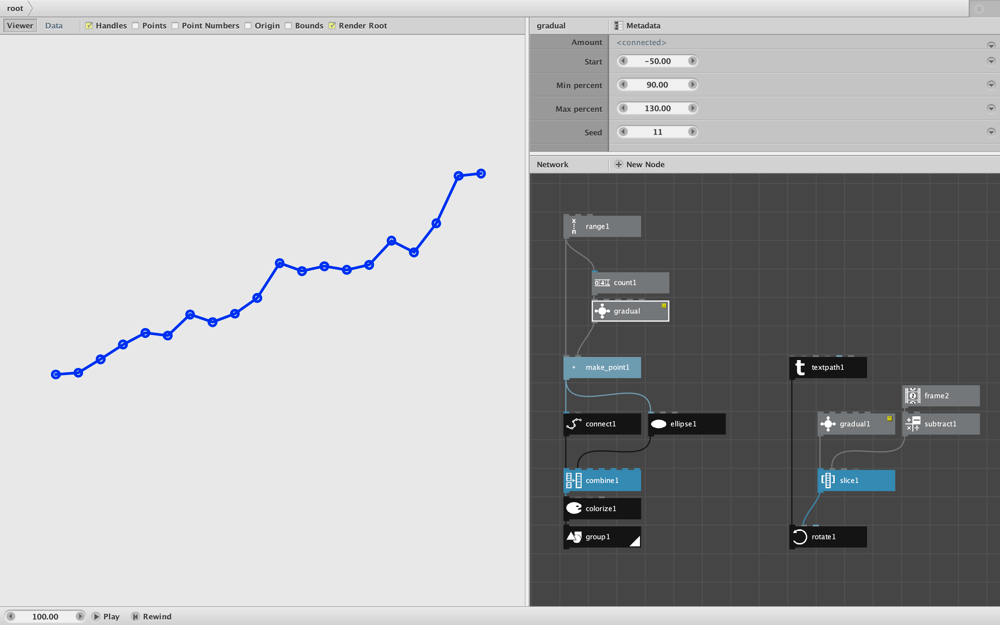
Task: Click the ellipse1 node icon
Action: click(x=659, y=424)
